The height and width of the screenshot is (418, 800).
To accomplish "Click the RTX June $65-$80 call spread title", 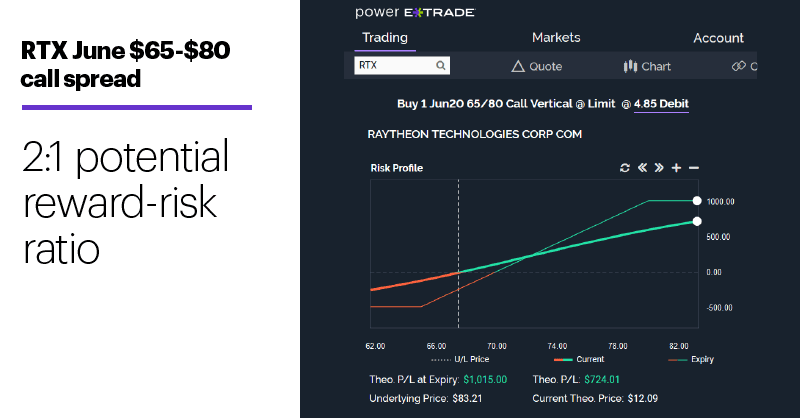I will coord(126,64).
